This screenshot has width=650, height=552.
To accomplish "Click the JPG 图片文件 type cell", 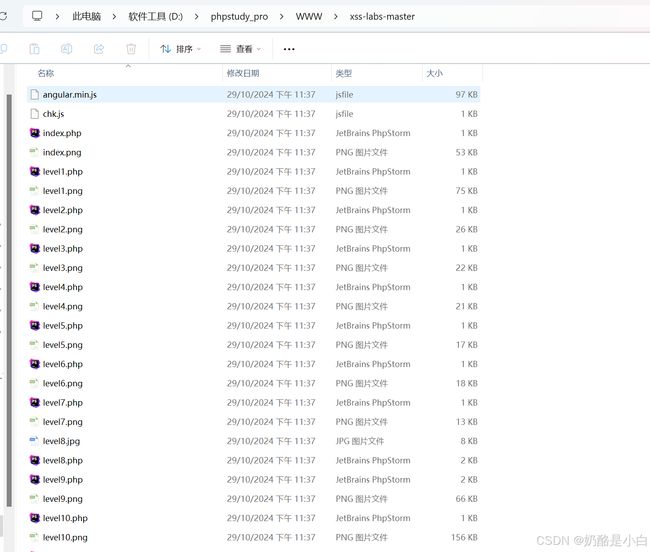I will point(360,441).
